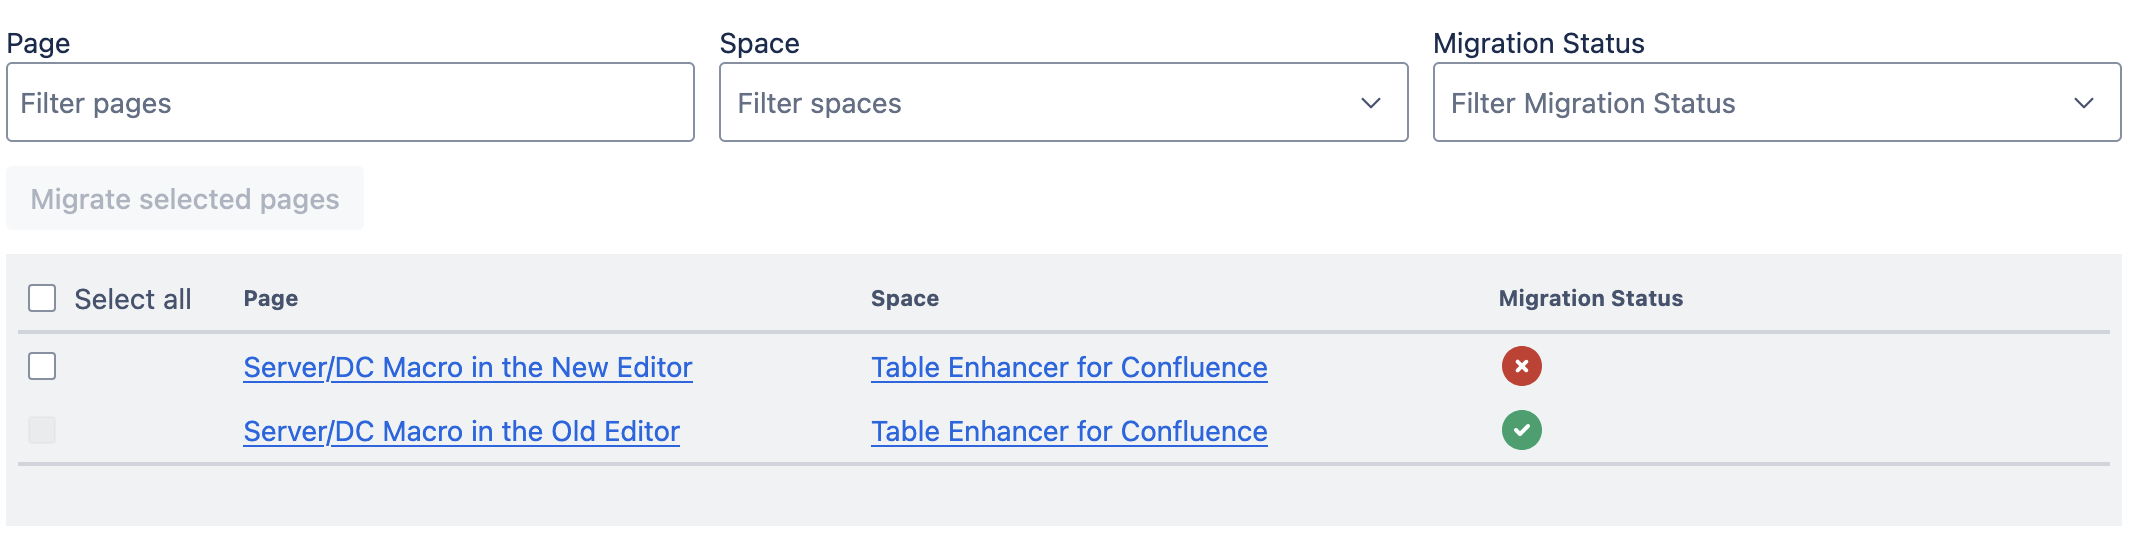2136x540 pixels.
Task: Open Server/DC Macro in the New Editor link
Action: coord(467,368)
